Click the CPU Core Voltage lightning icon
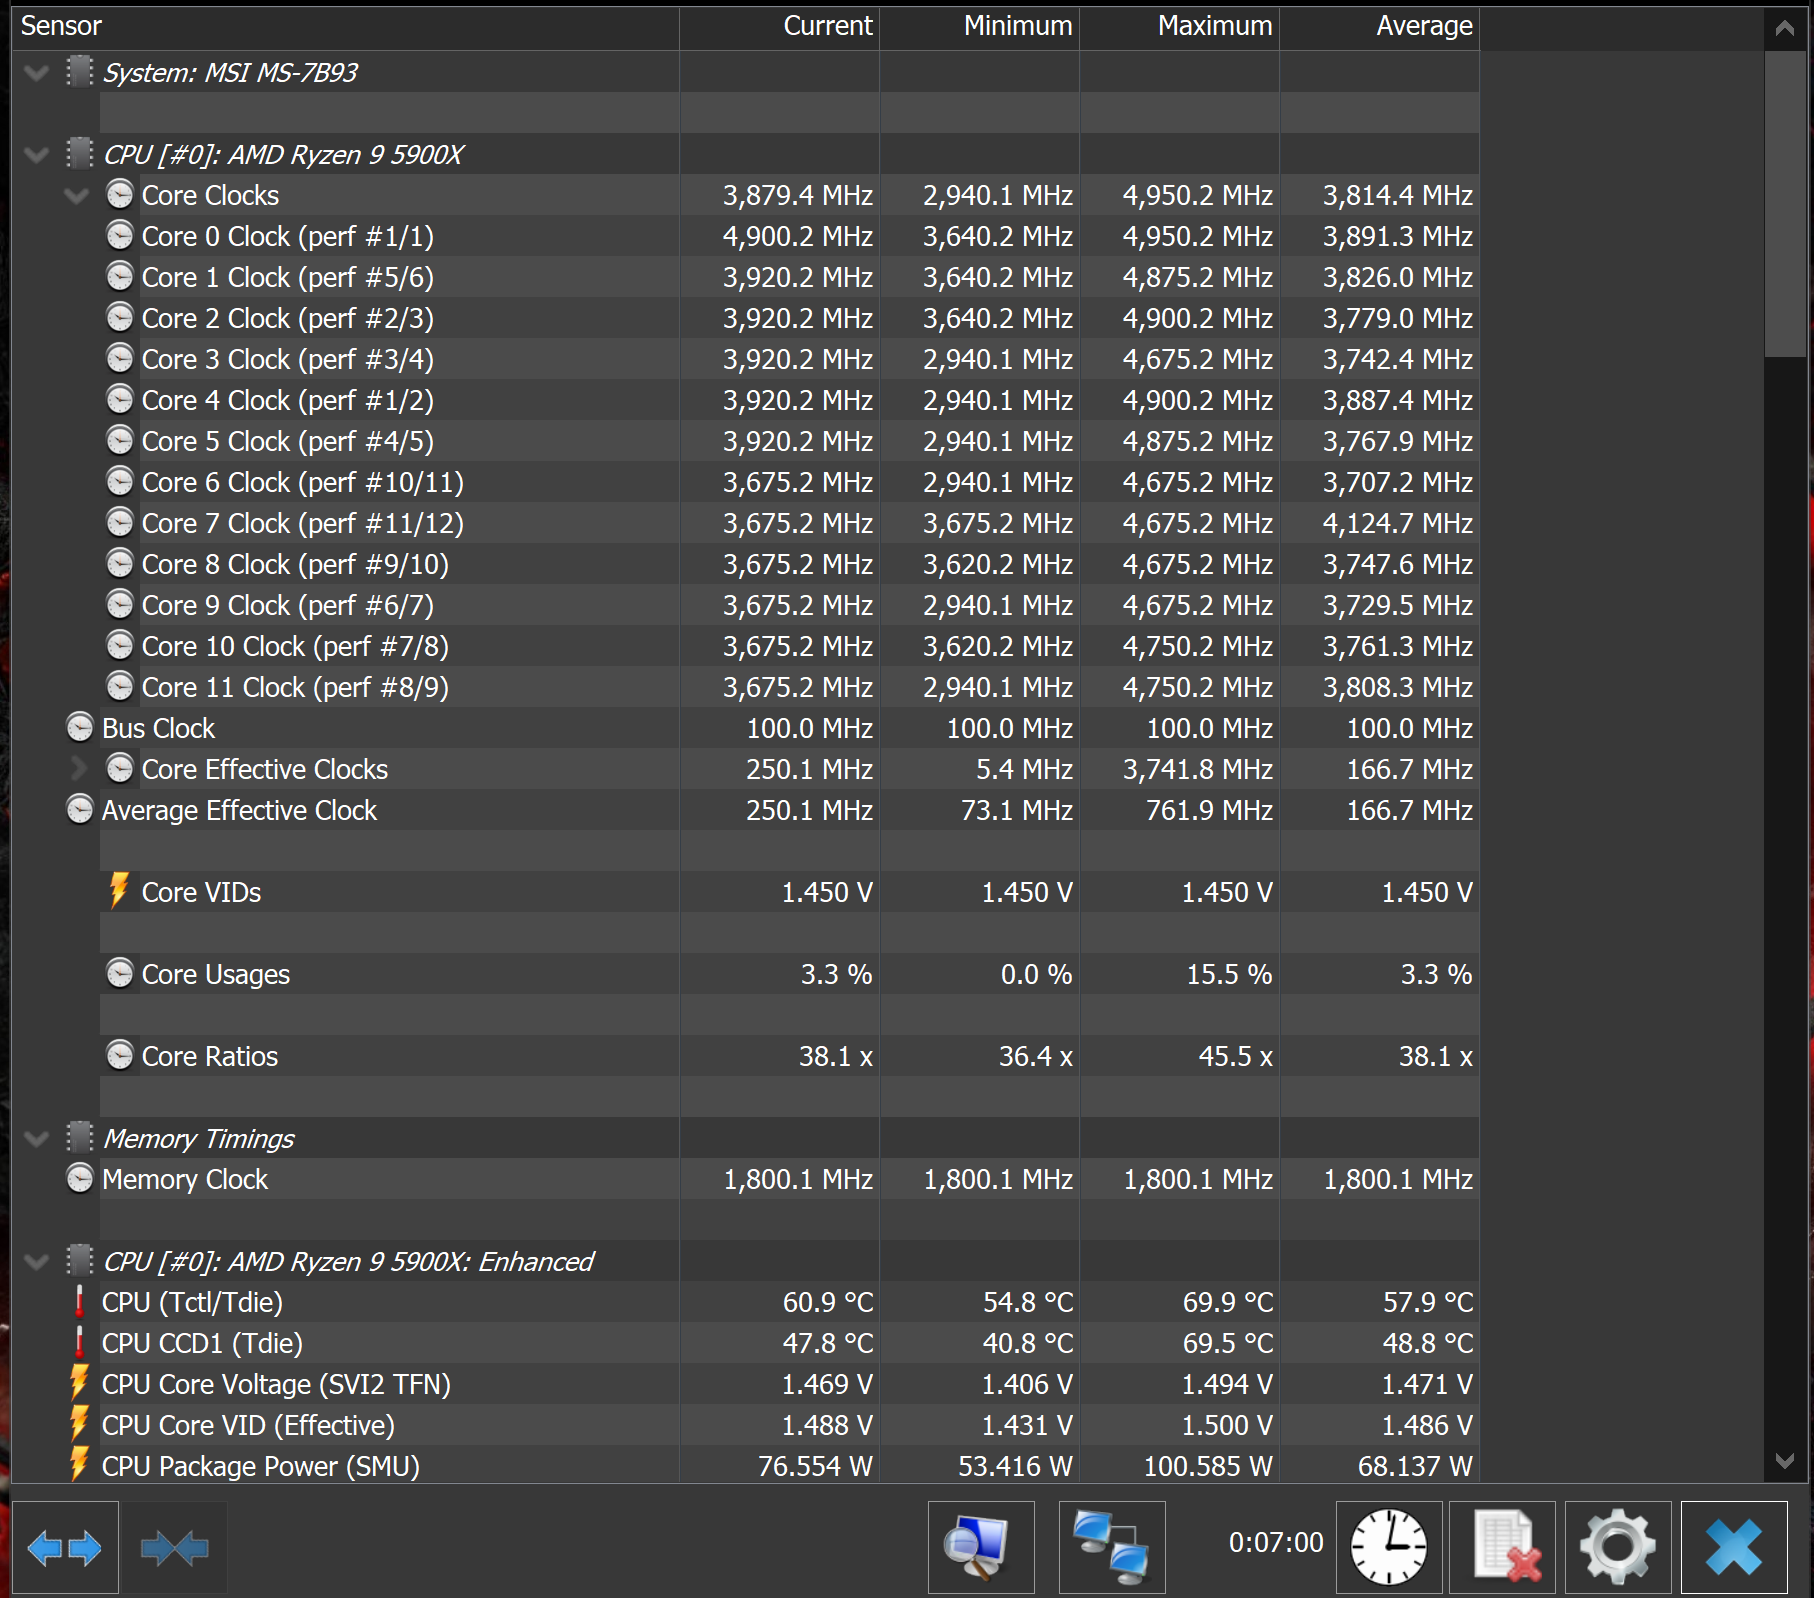1814x1598 pixels. click(x=79, y=1384)
